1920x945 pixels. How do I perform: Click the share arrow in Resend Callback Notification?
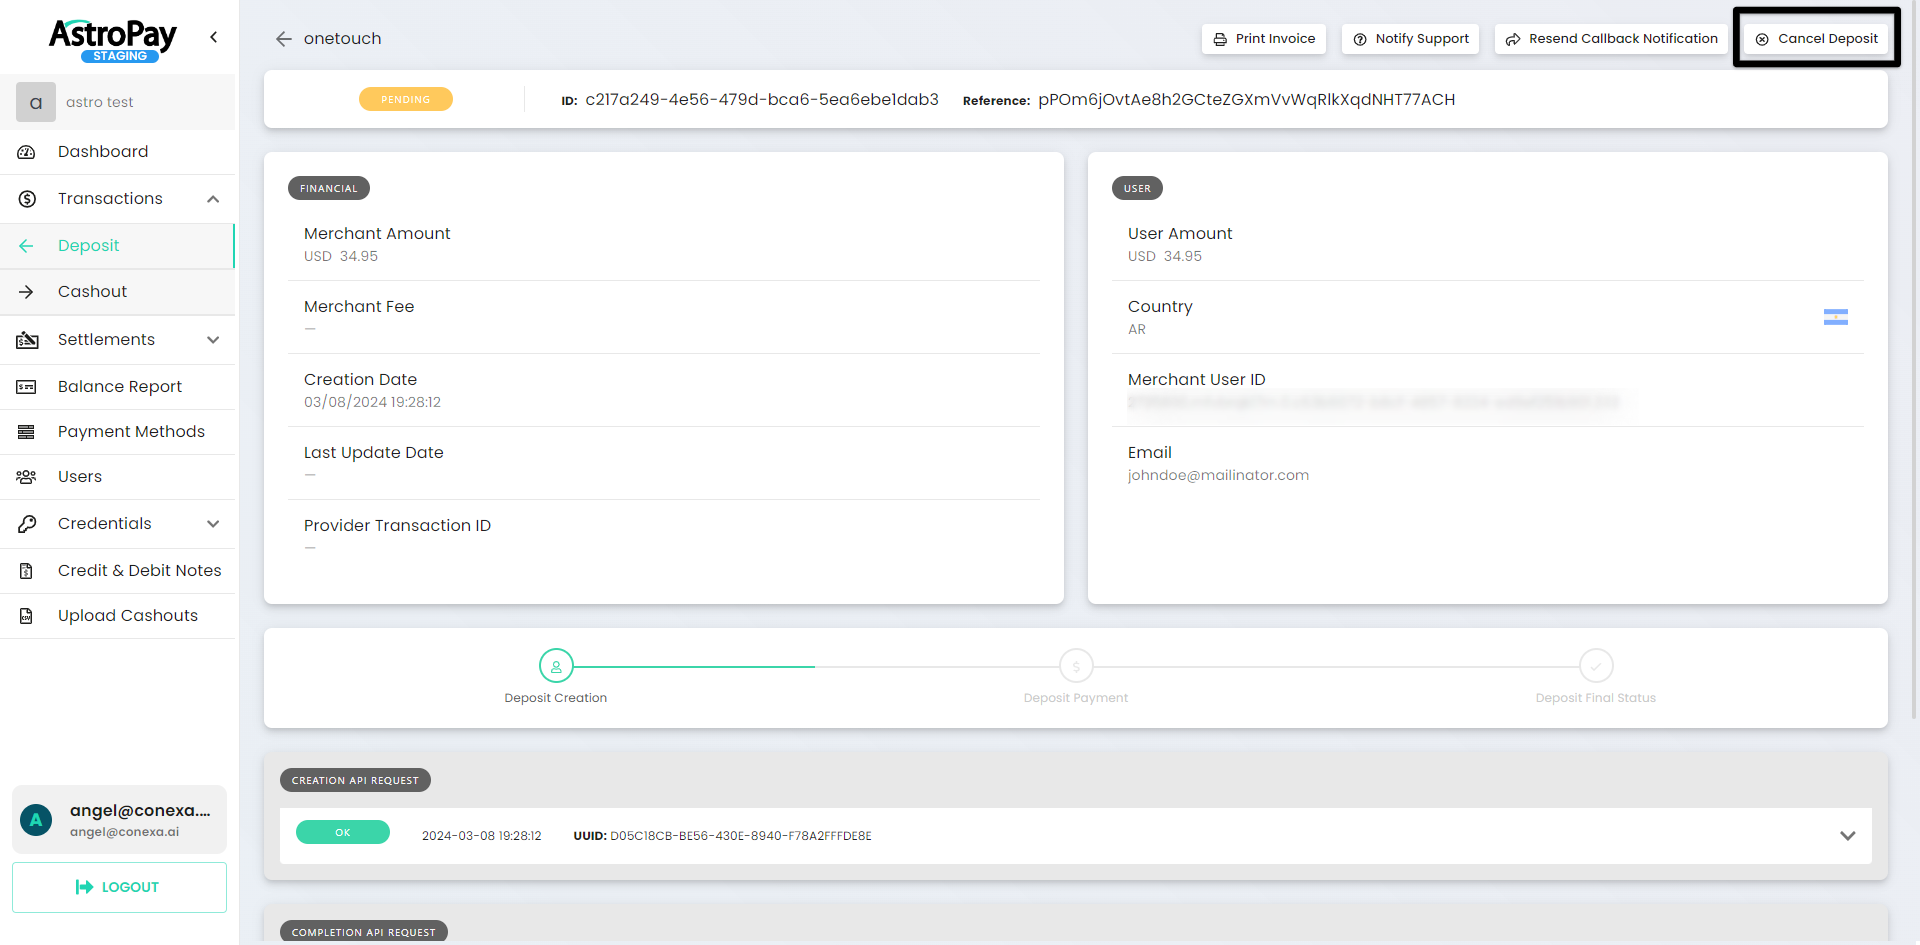[x=1513, y=39]
